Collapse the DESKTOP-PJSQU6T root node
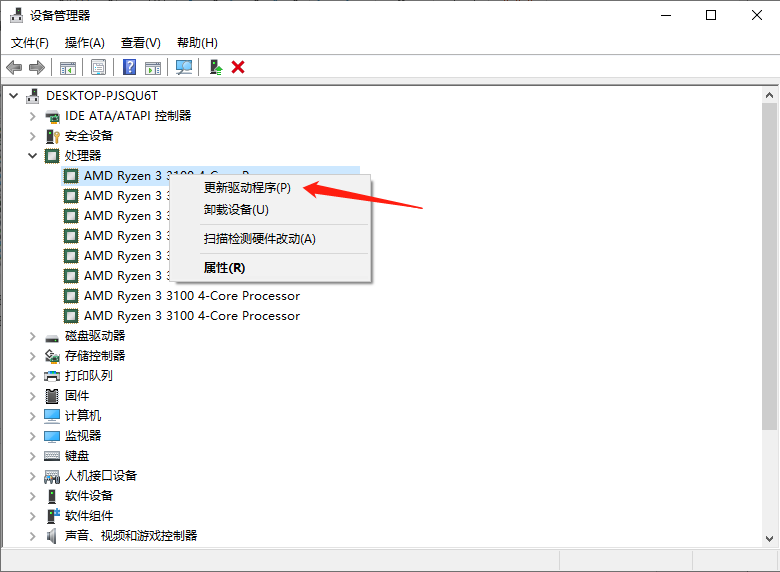The image size is (780, 572). click(14, 95)
